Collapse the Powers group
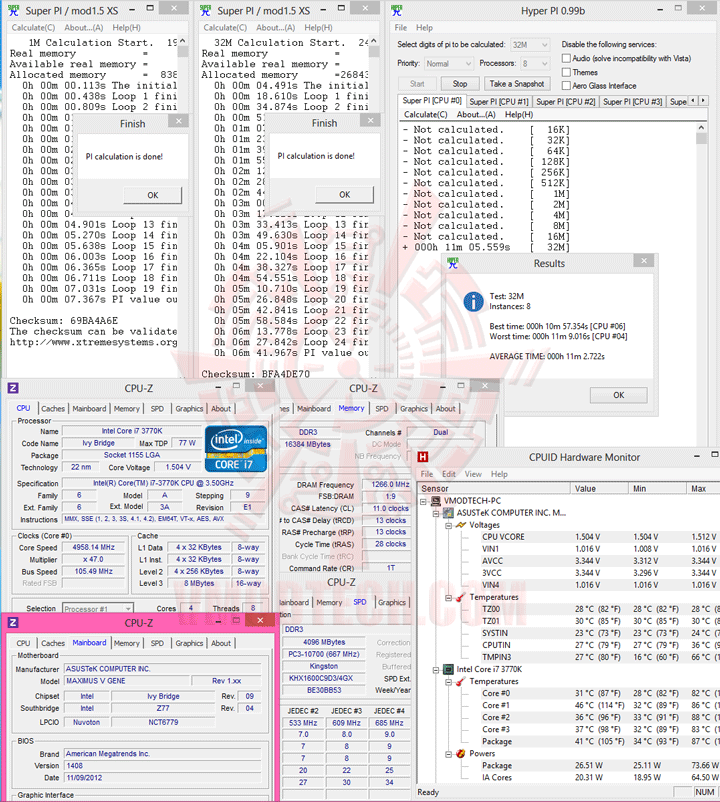The width and height of the screenshot is (720, 802). (x=448, y=754)
